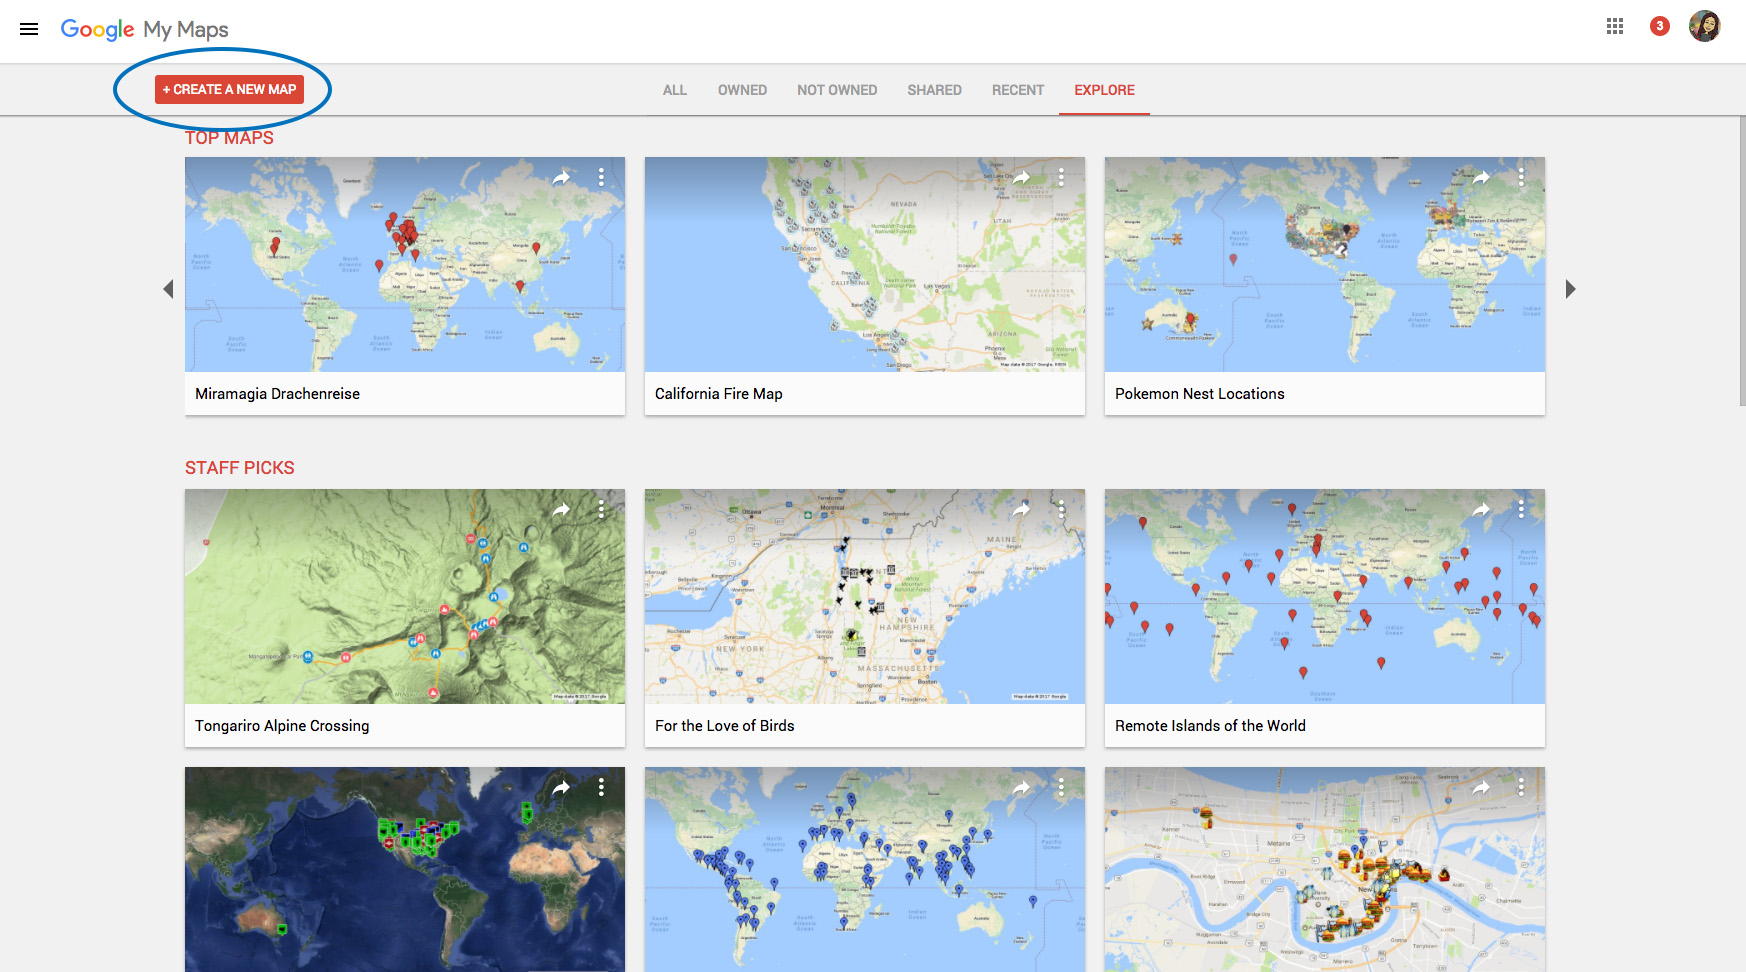Open the California Fire Map thumbnail
Viewport: 1746px width, 972px height.
click(x=865, y=264)
